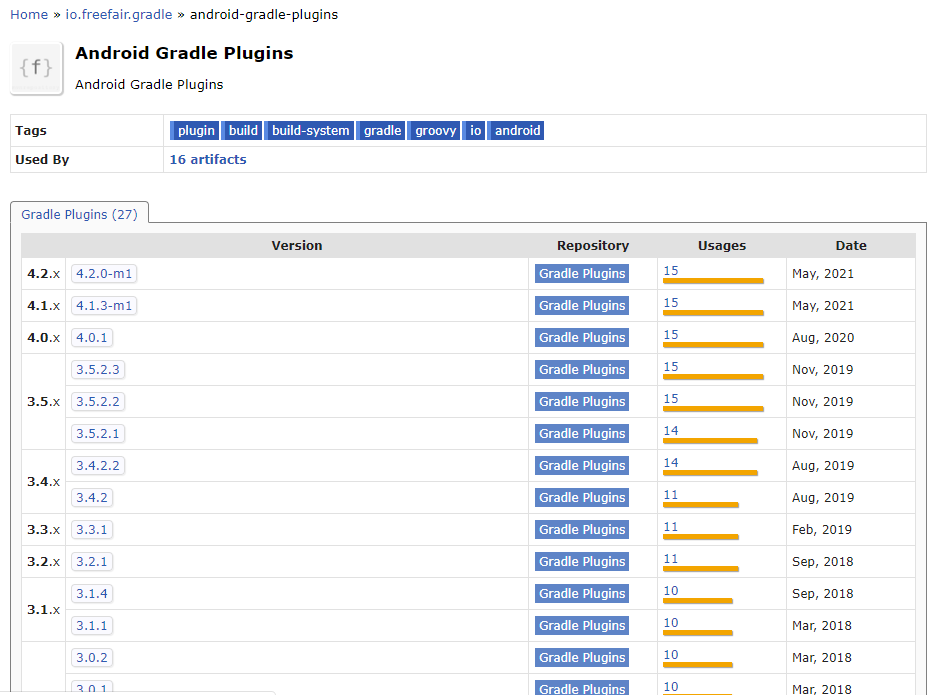Open version 3.1.4
Image resolution: width=934 pixels, height=695 pixels.
pyautogui.click(x=92, y=594)
